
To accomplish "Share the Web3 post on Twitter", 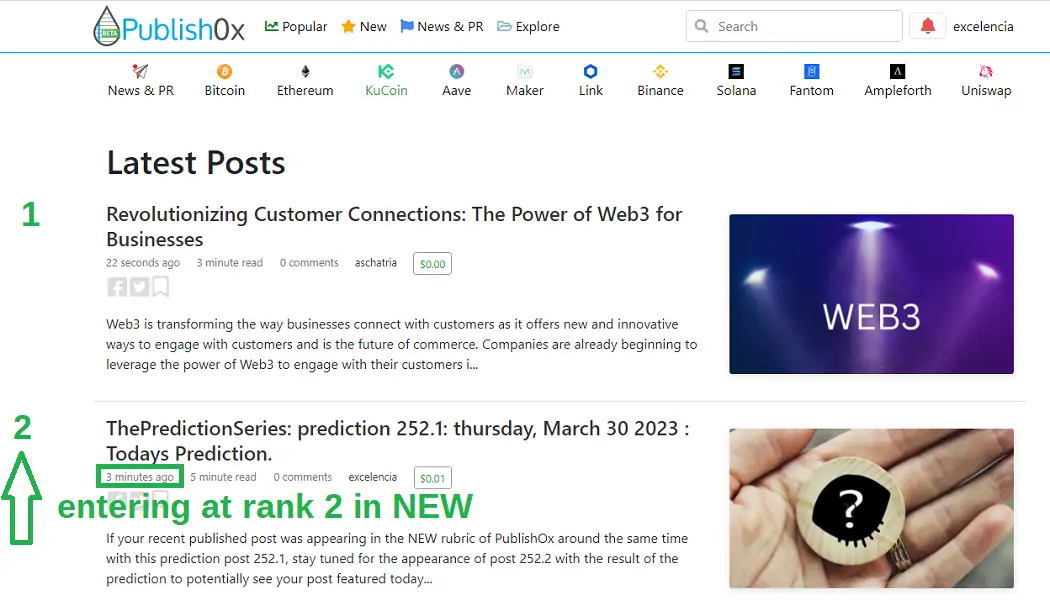I will point(139,287).
